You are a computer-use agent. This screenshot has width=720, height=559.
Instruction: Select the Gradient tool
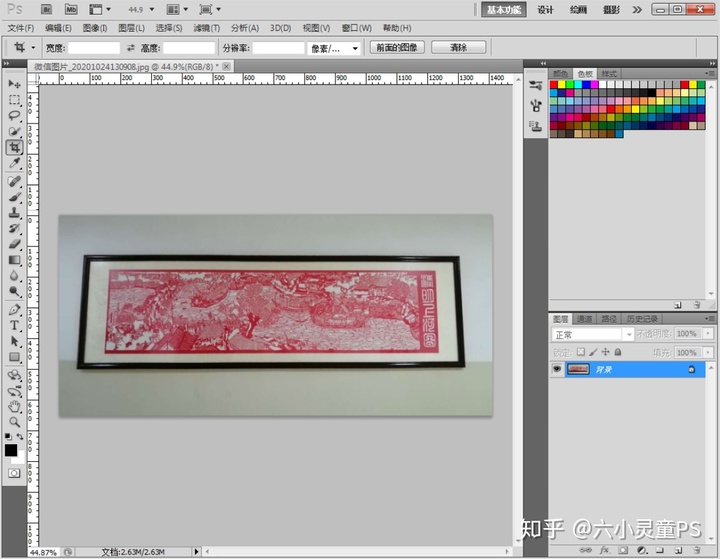pyautogui.click(x=14, y=260)
